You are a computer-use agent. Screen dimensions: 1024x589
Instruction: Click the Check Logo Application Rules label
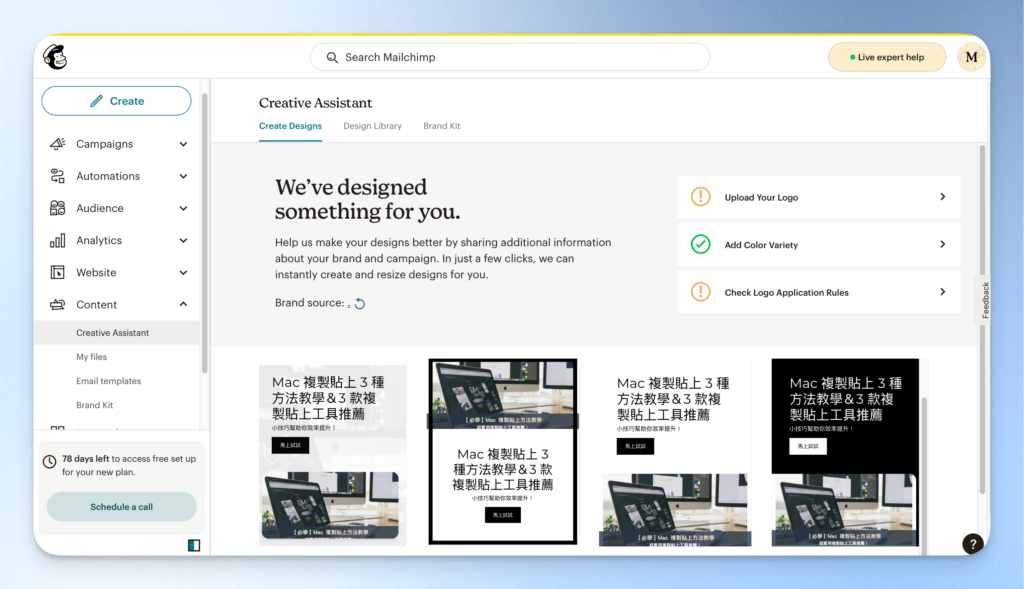click(x=786, y=293)
